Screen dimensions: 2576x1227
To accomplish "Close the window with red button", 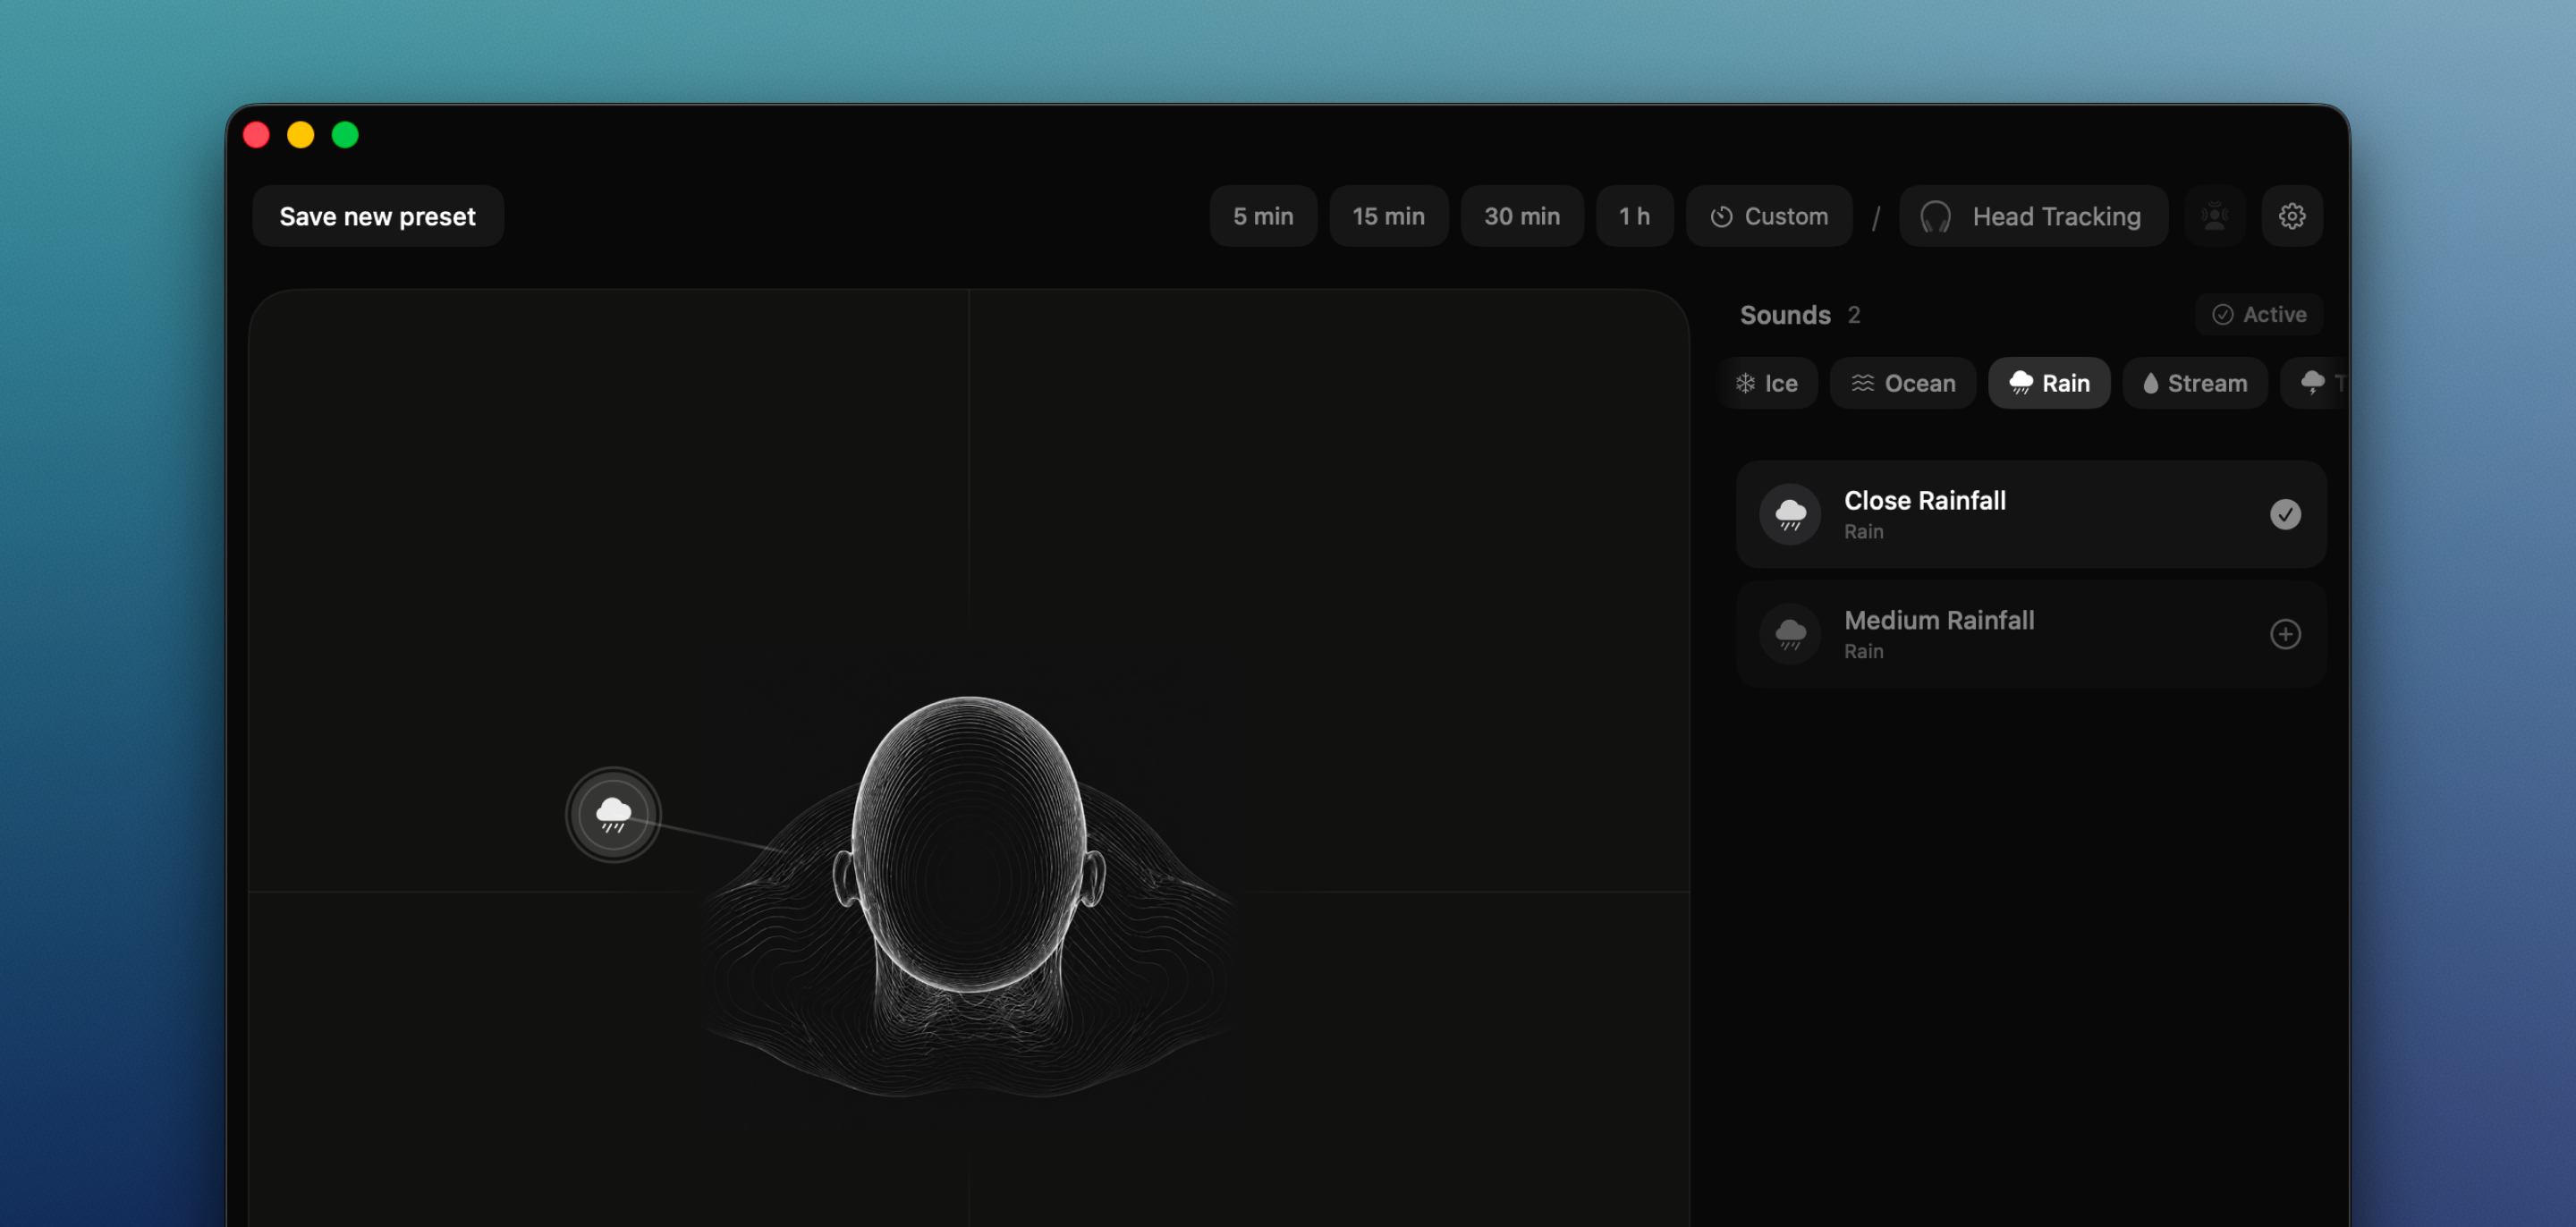I will tap(256, 135).
